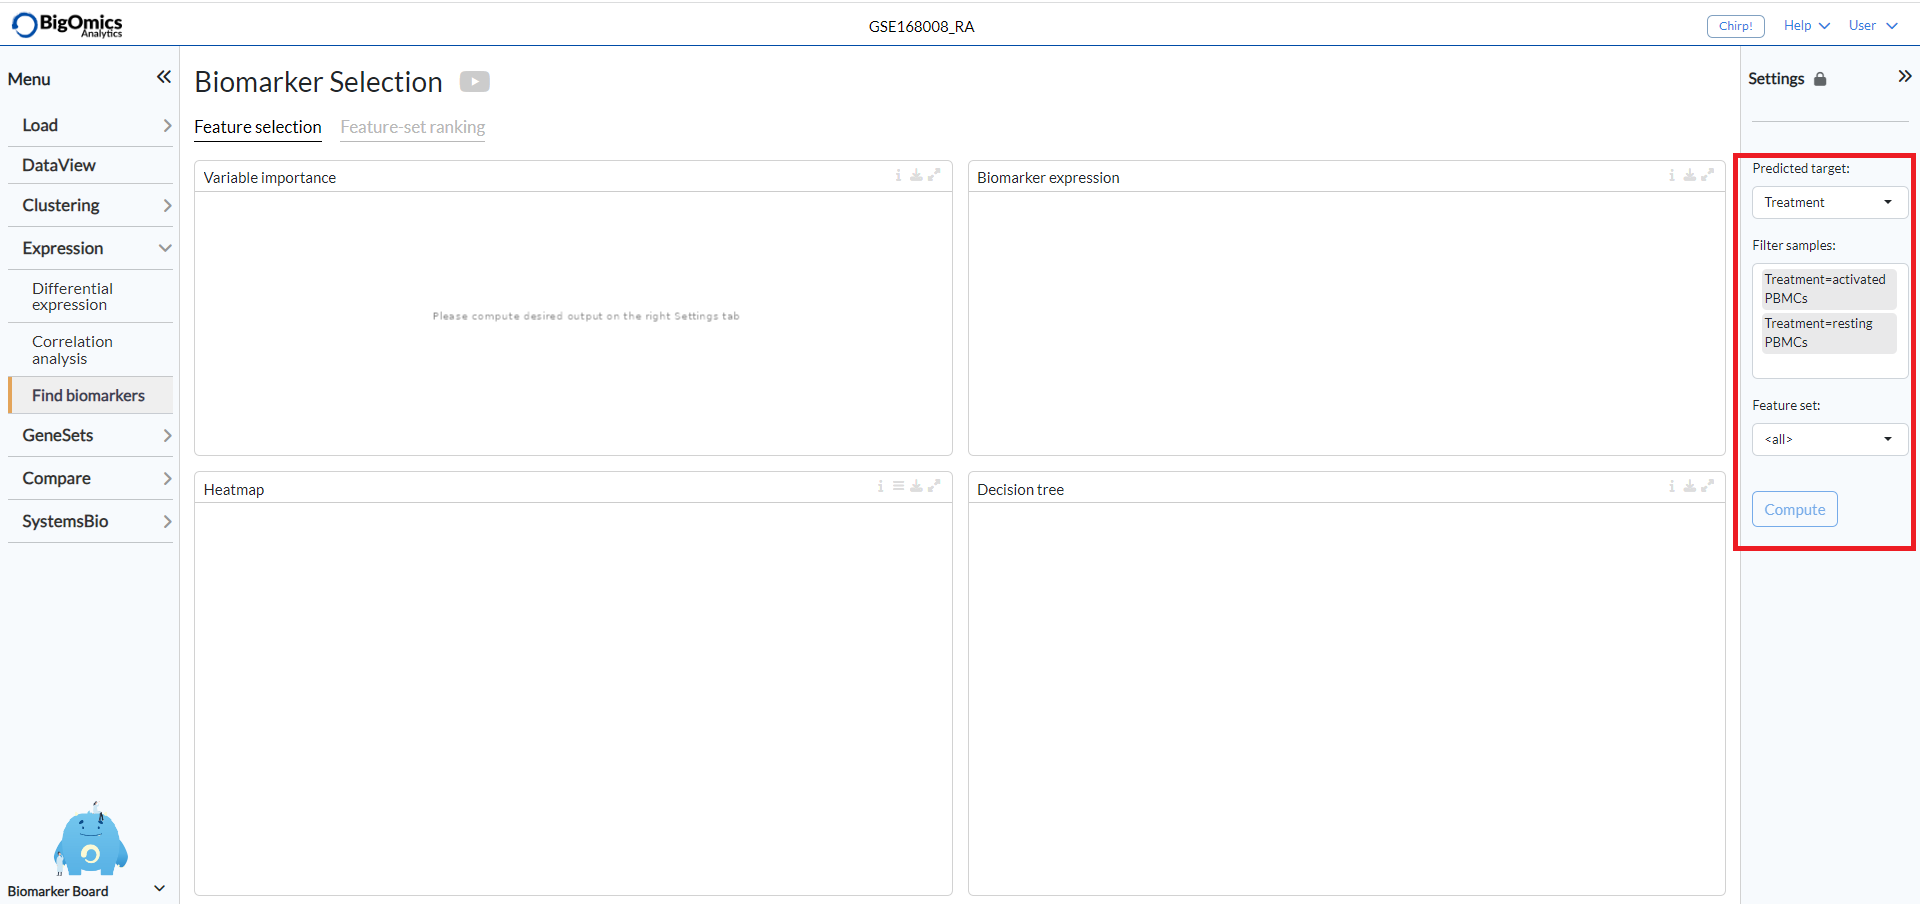Open the Correlation analysis page
The height and width of the screenshot is (904, 1920).
(72, 350)
